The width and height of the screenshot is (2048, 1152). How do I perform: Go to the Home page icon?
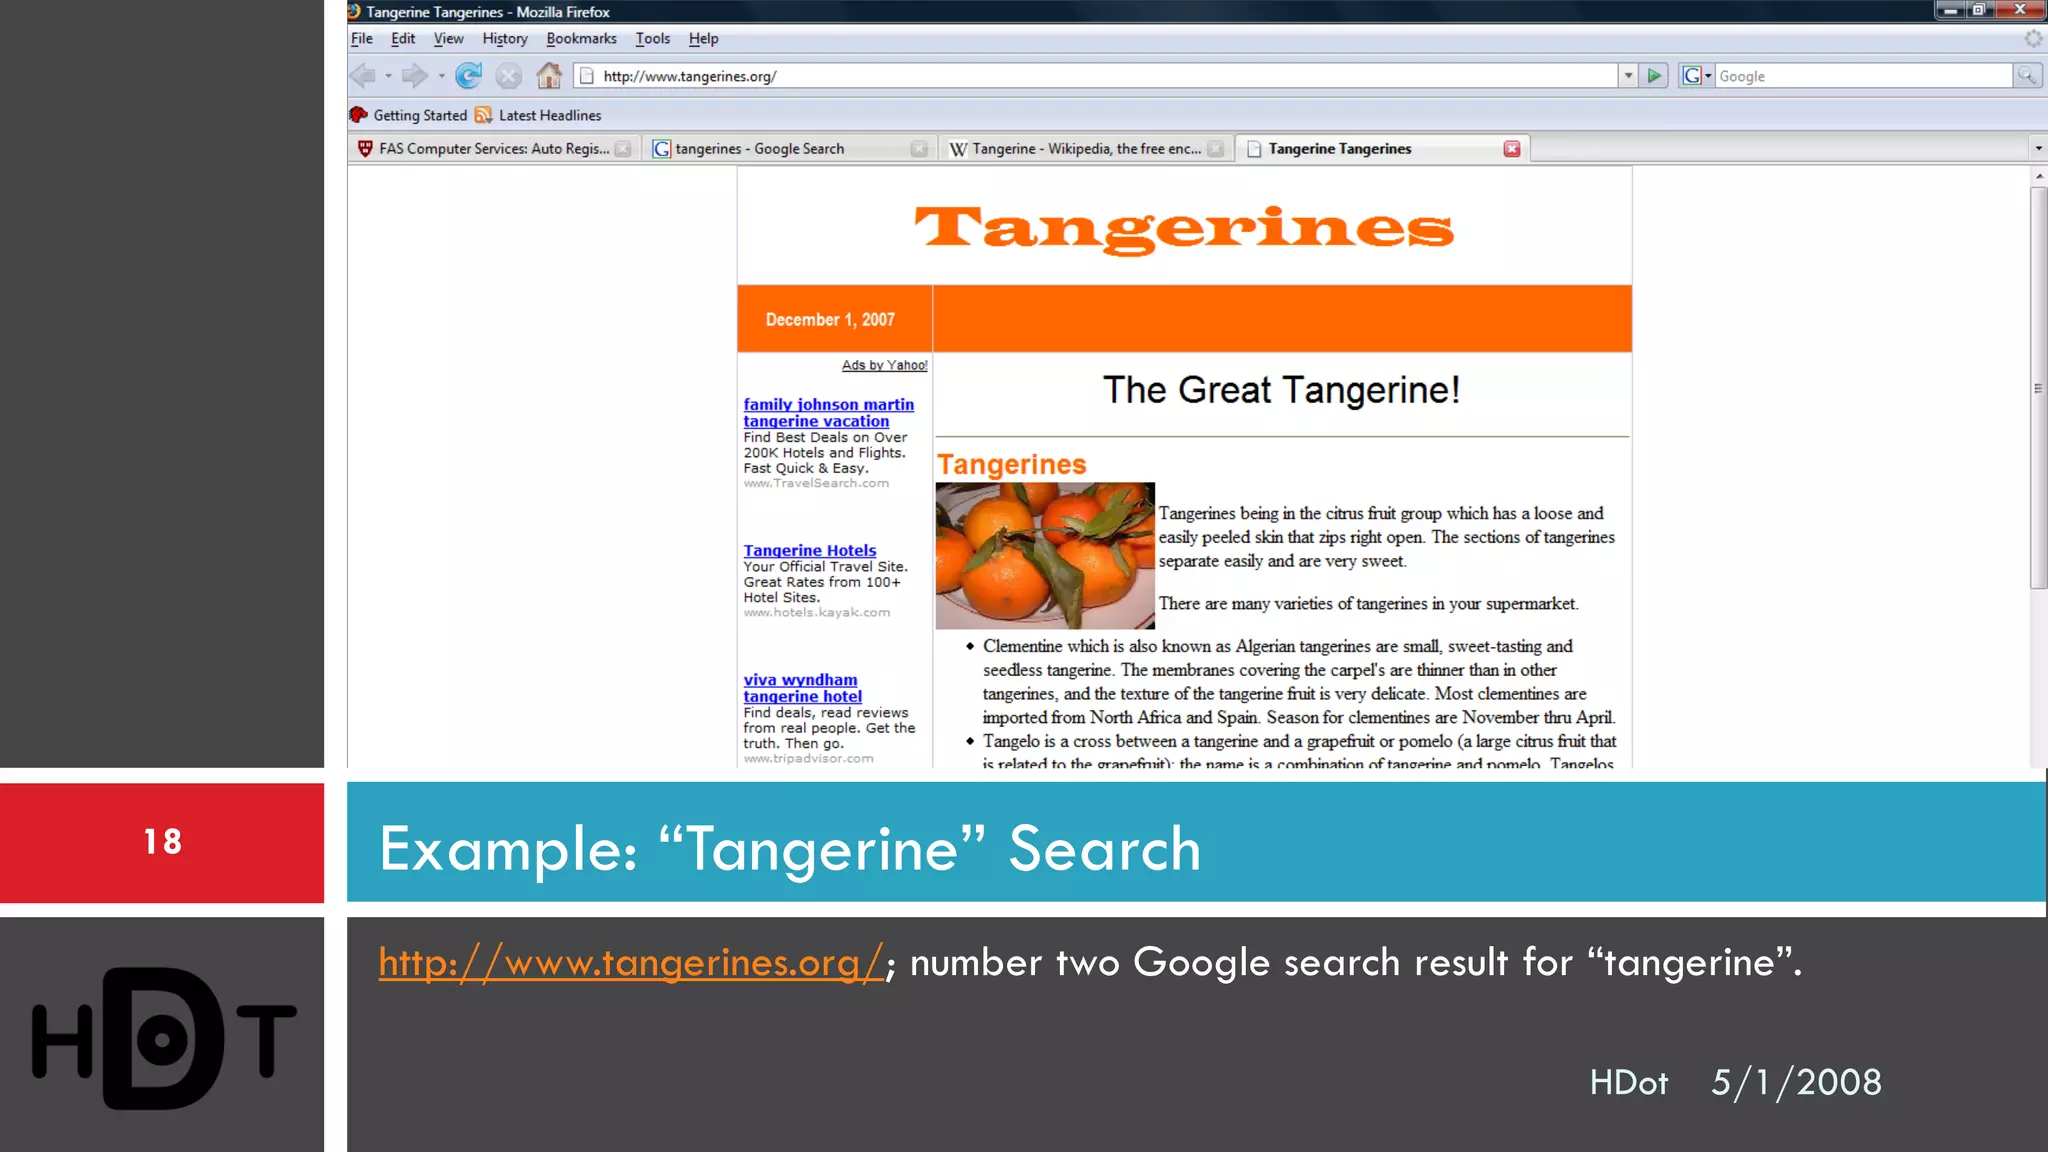click(549, 76)
